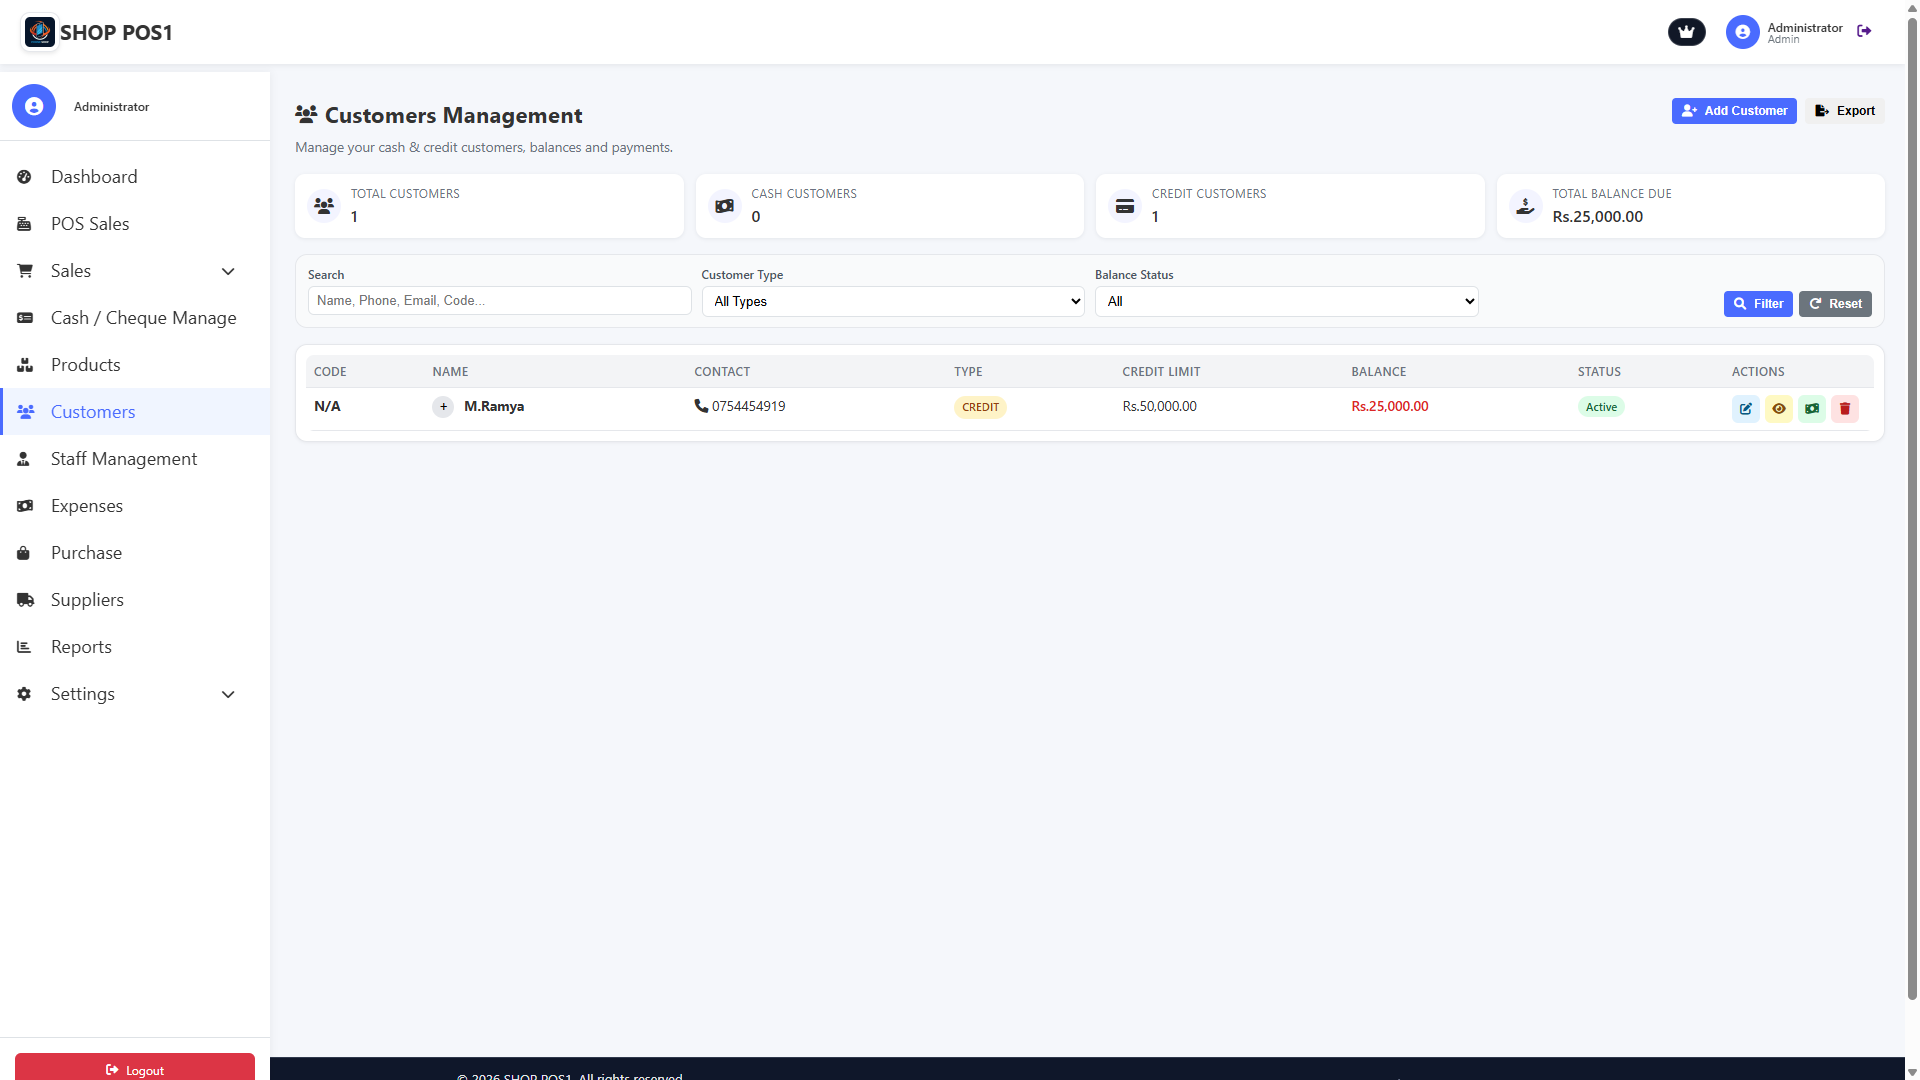Expand M.Ramya row with plus button
The width and height of the screenshot is (1920, 1080).
click(x=443, y=407)
